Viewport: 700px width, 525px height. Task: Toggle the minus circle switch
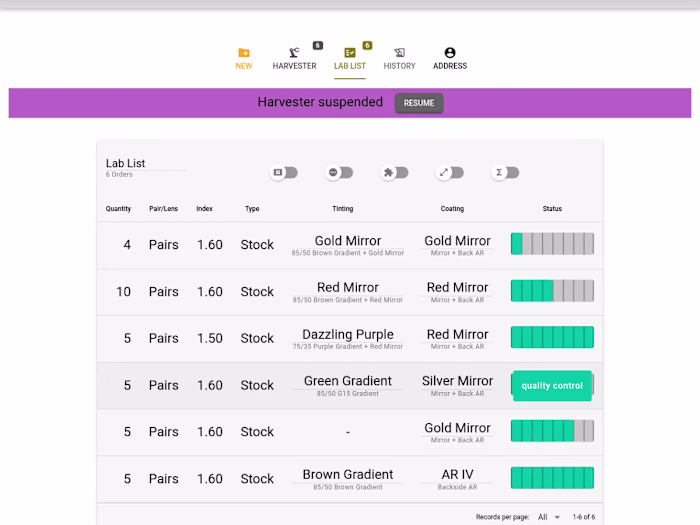tap(339, 172)
